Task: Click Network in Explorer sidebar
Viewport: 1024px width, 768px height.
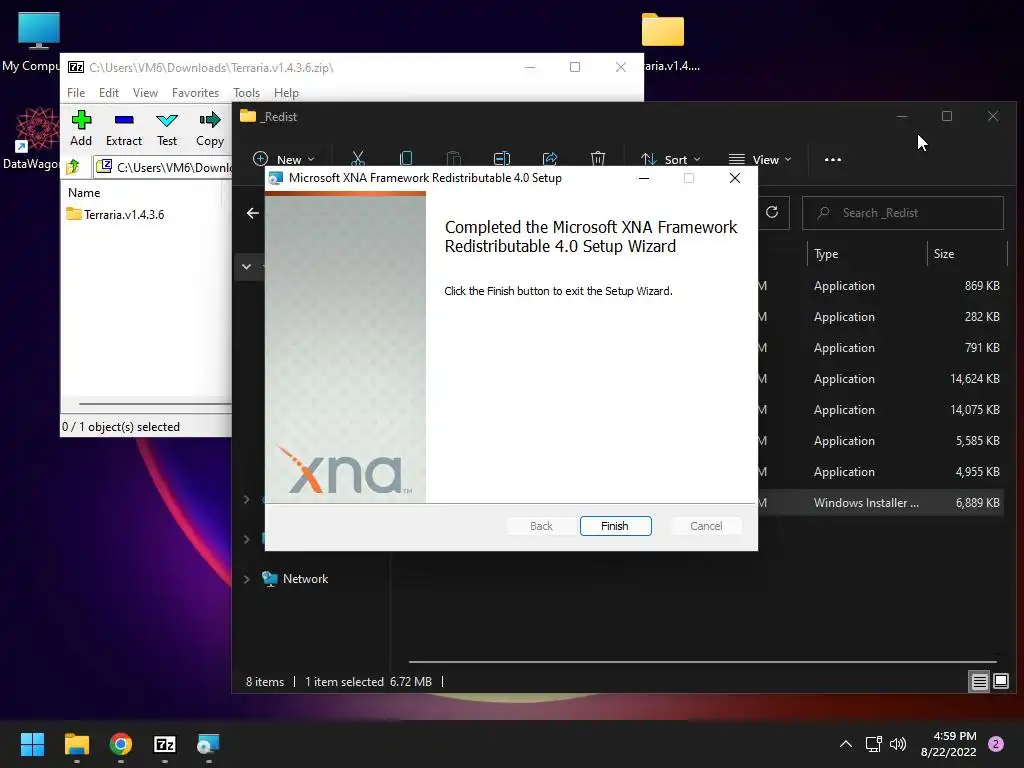Action: pyautogui.click(x=305, y=579)
